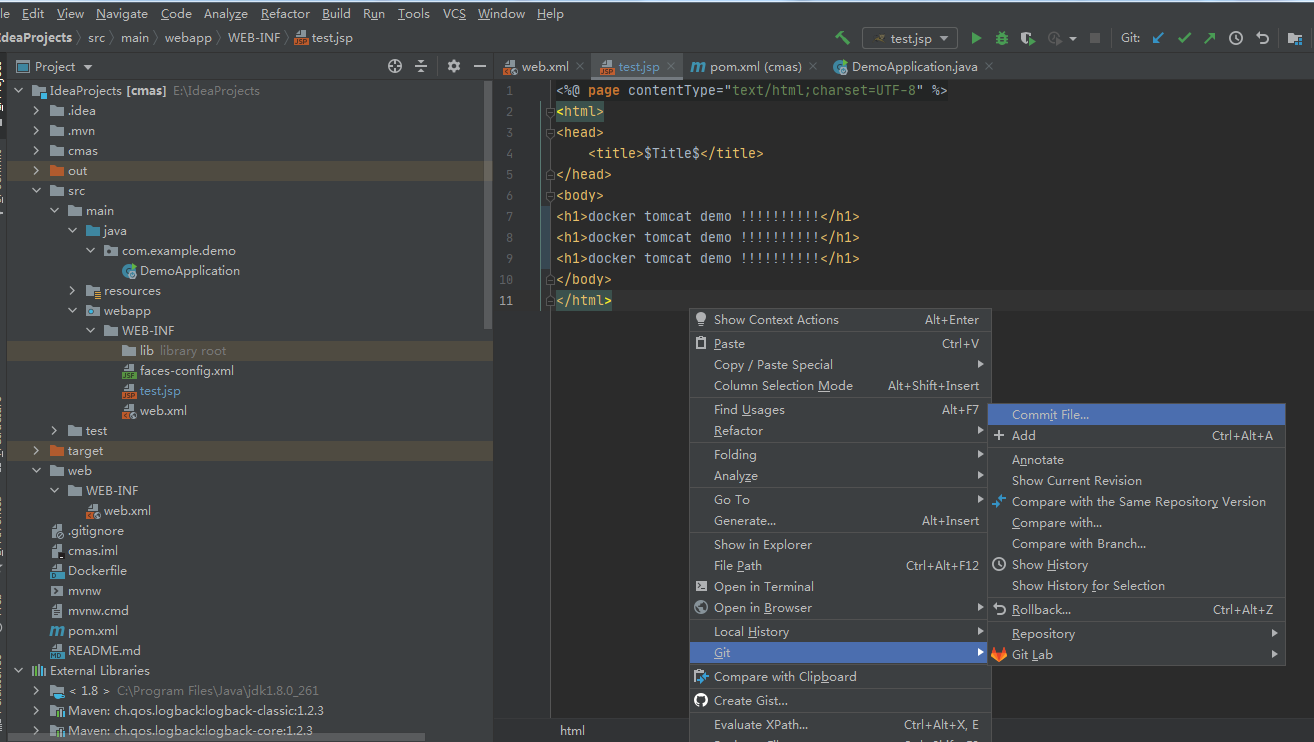Screen dimensions: 1314x742
Task: Close the test.jsp tab
Action: [x=671, y=66]
